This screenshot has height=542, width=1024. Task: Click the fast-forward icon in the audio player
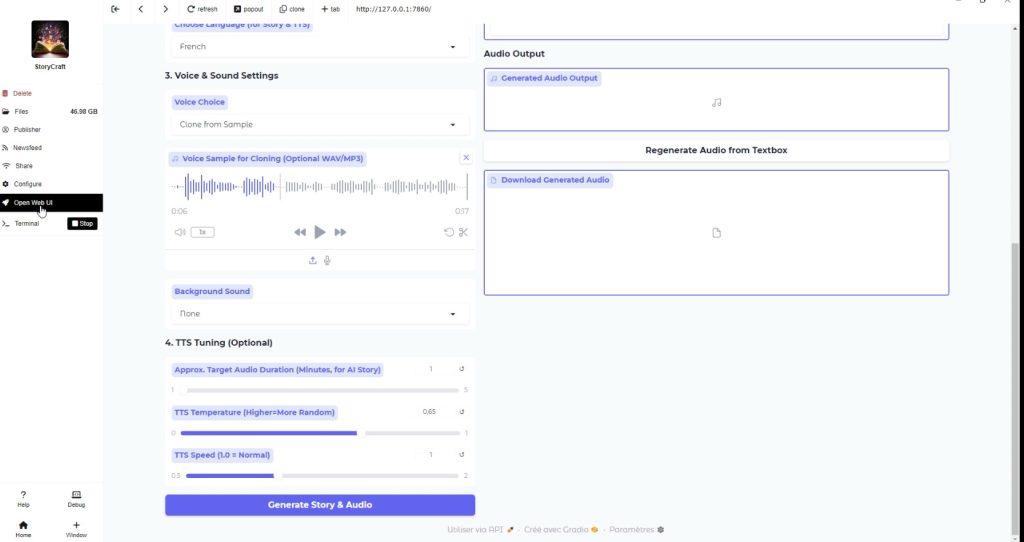[340, 232]
